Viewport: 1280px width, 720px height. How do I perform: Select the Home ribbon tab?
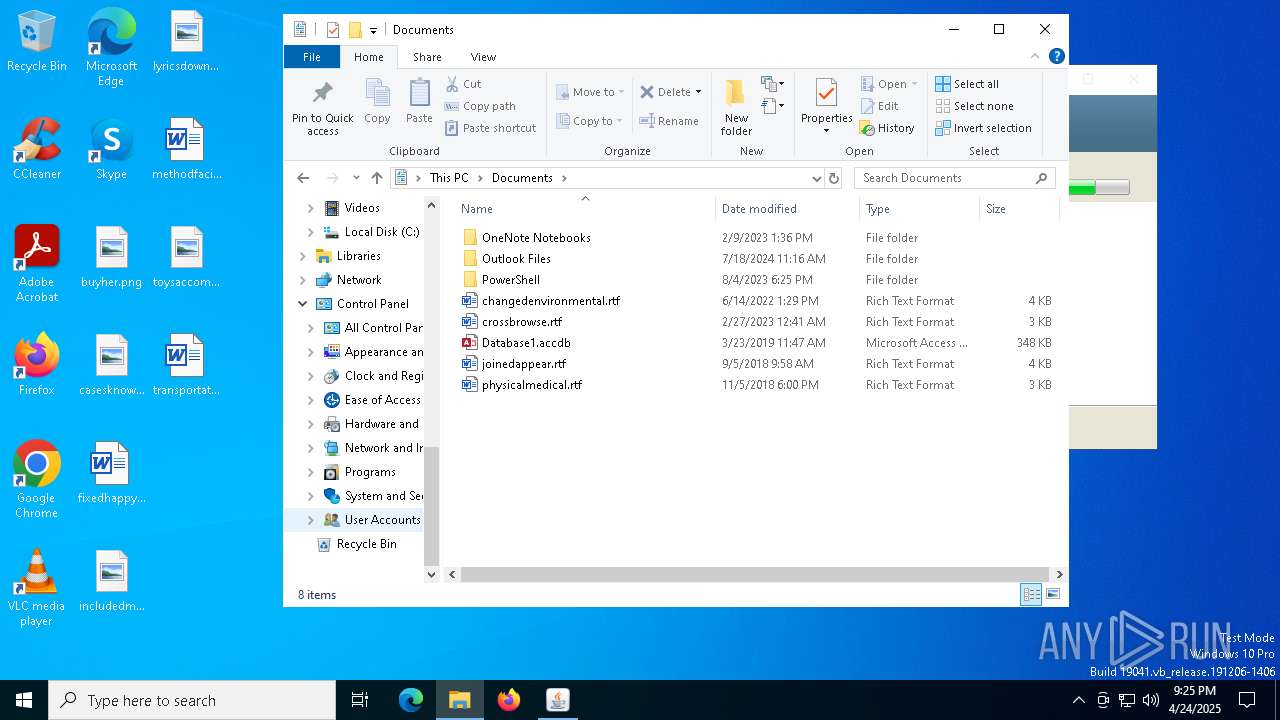pyautogui.click(x=369, y=57)
